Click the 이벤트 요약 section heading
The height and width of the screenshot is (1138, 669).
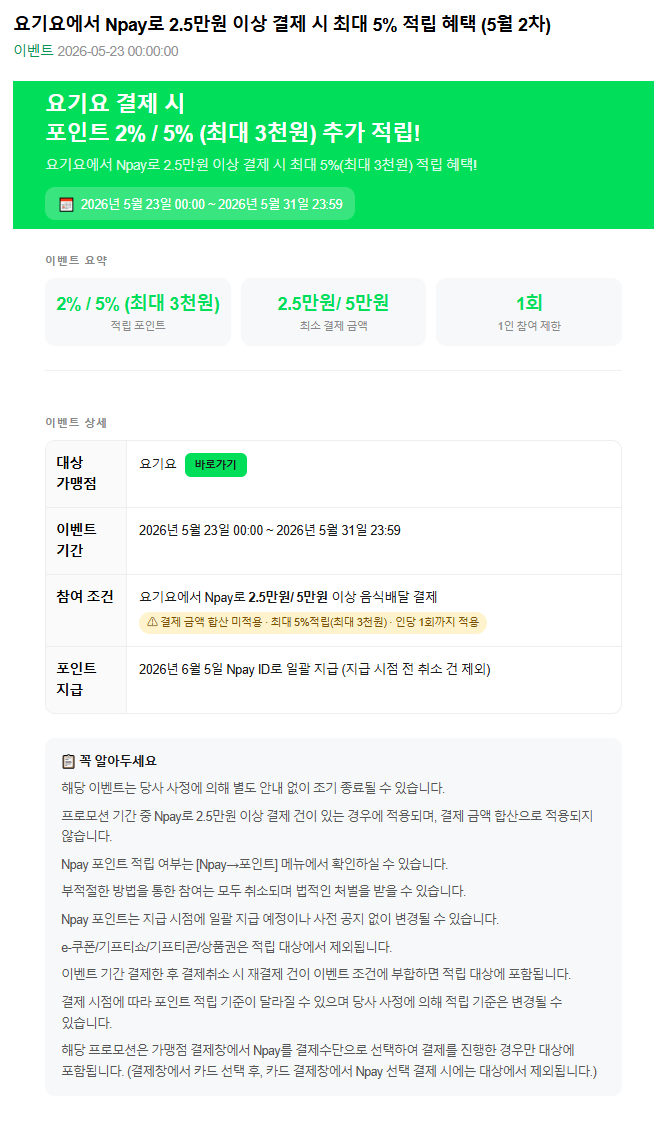76,261
